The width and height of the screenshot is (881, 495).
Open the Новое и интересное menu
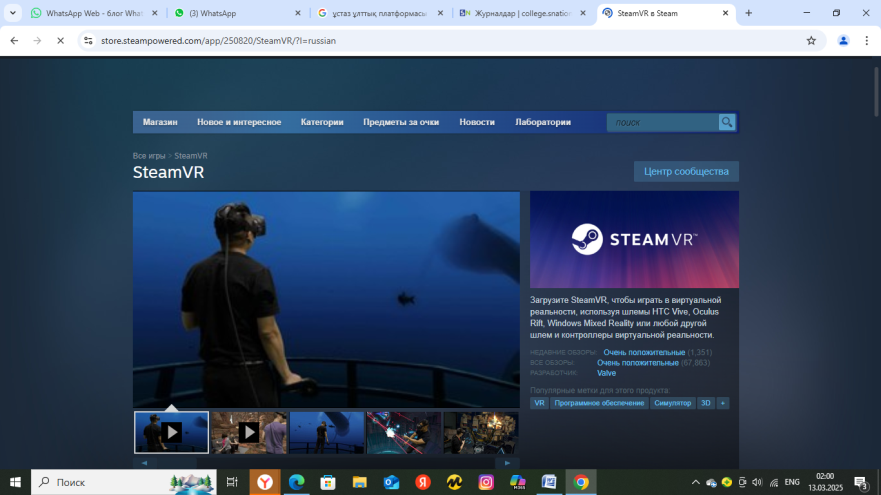pos(239,122)
